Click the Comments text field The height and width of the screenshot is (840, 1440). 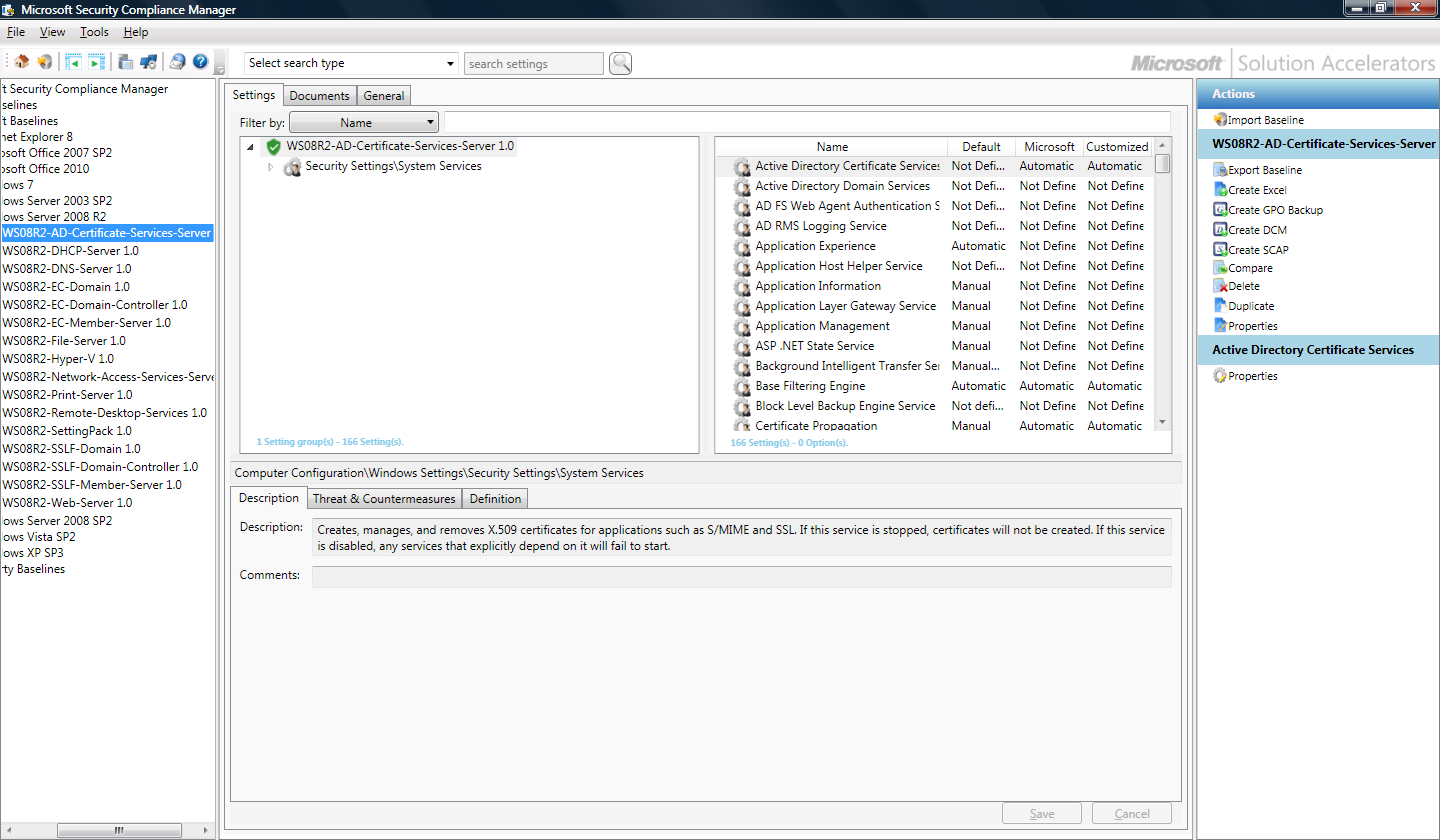pyautogui.click(x=741, y=577)
